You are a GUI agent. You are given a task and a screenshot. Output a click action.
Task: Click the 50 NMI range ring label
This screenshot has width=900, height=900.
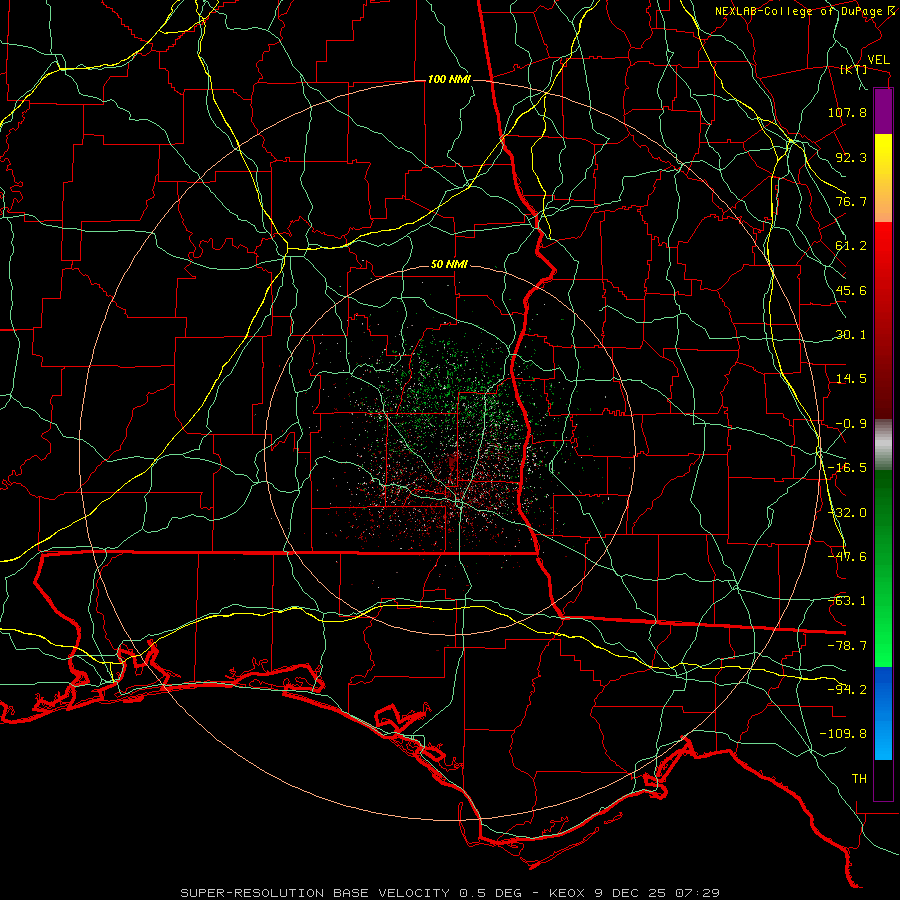[x=449, y=265]
